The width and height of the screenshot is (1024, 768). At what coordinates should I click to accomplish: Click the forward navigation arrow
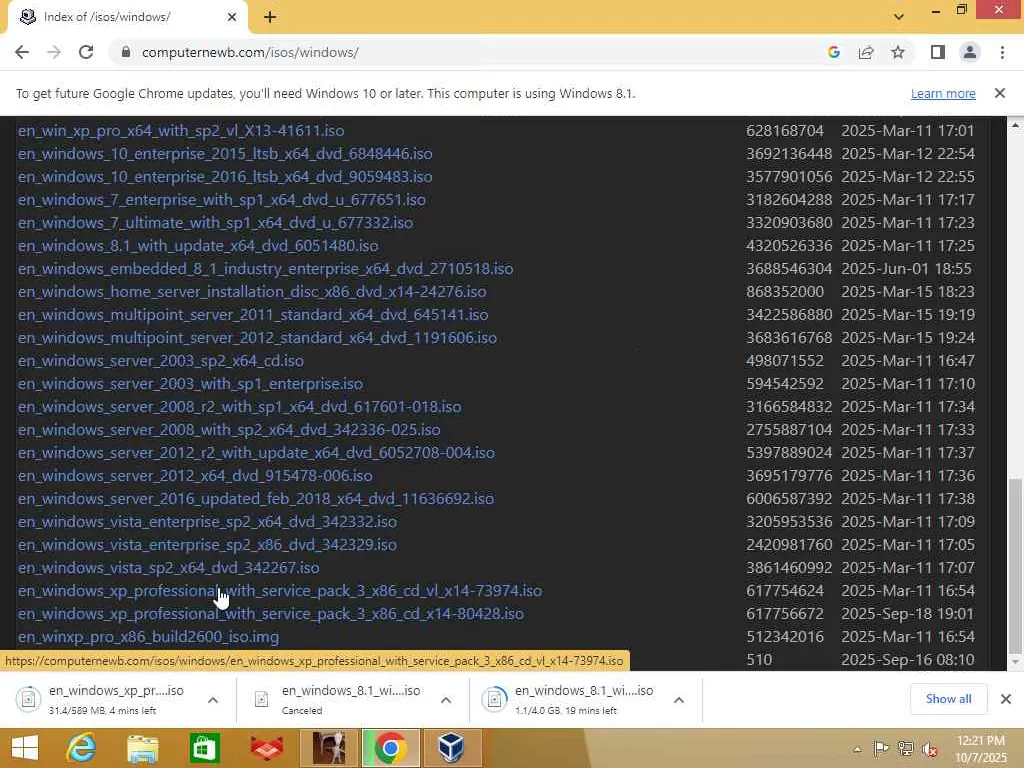[x=54, y=52]
